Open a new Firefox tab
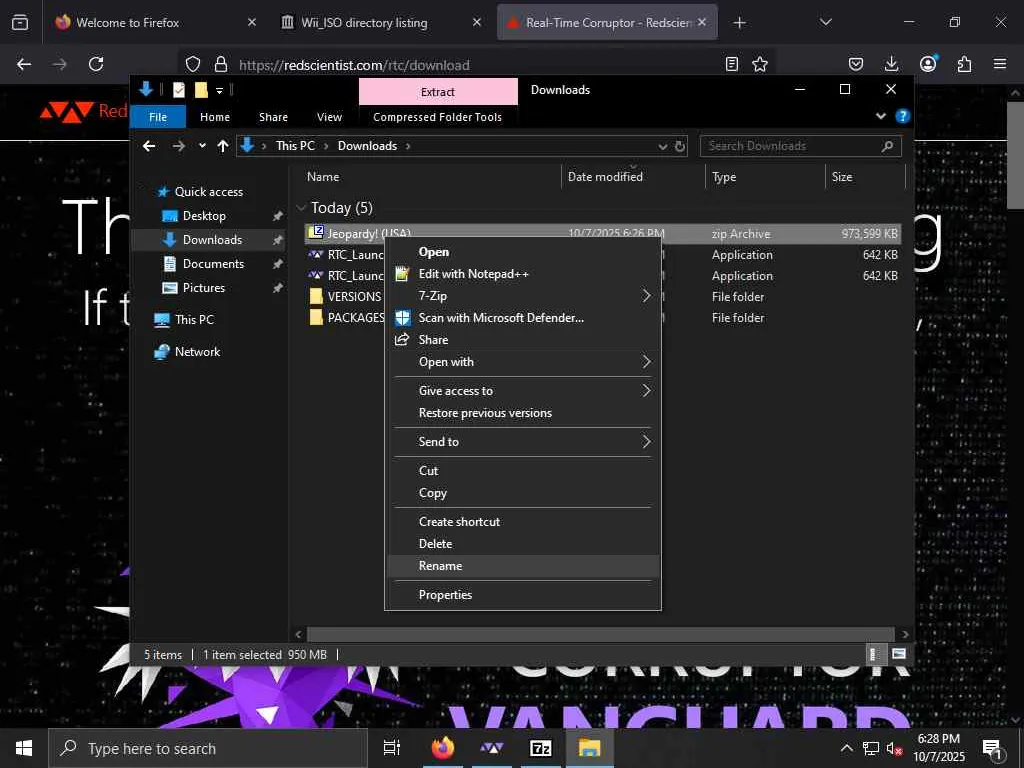The image size is (1024, 768). (739, 23)
